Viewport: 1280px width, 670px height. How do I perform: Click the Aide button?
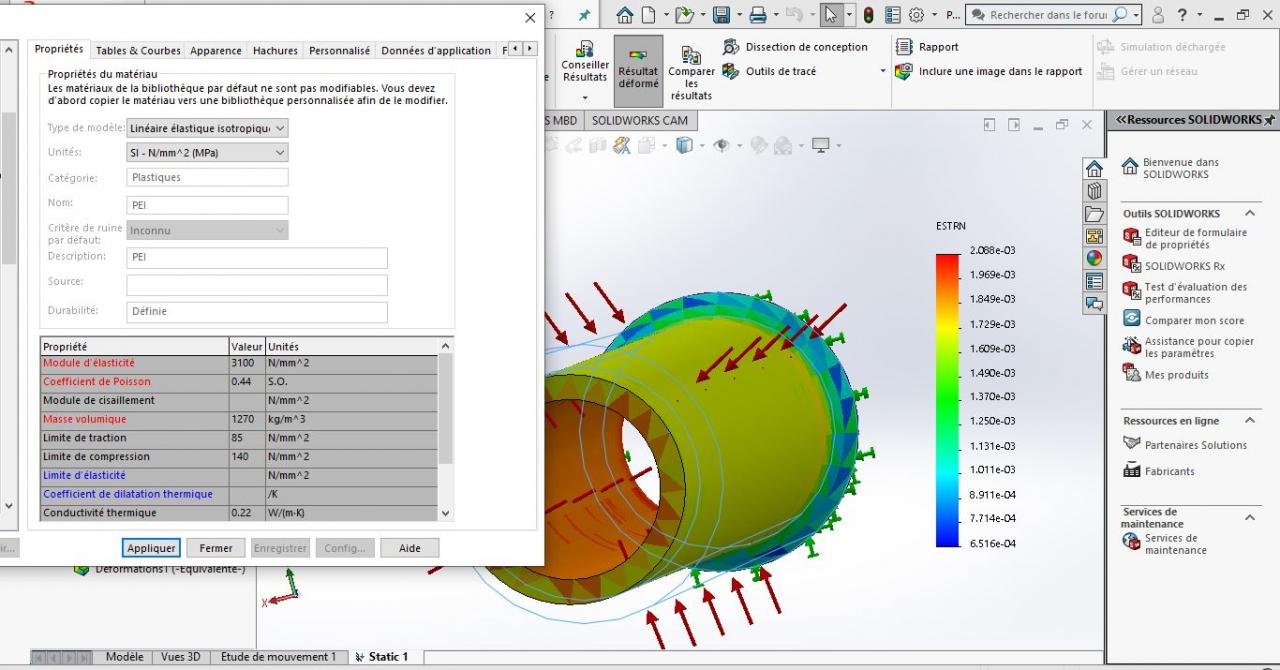[410, 548]
